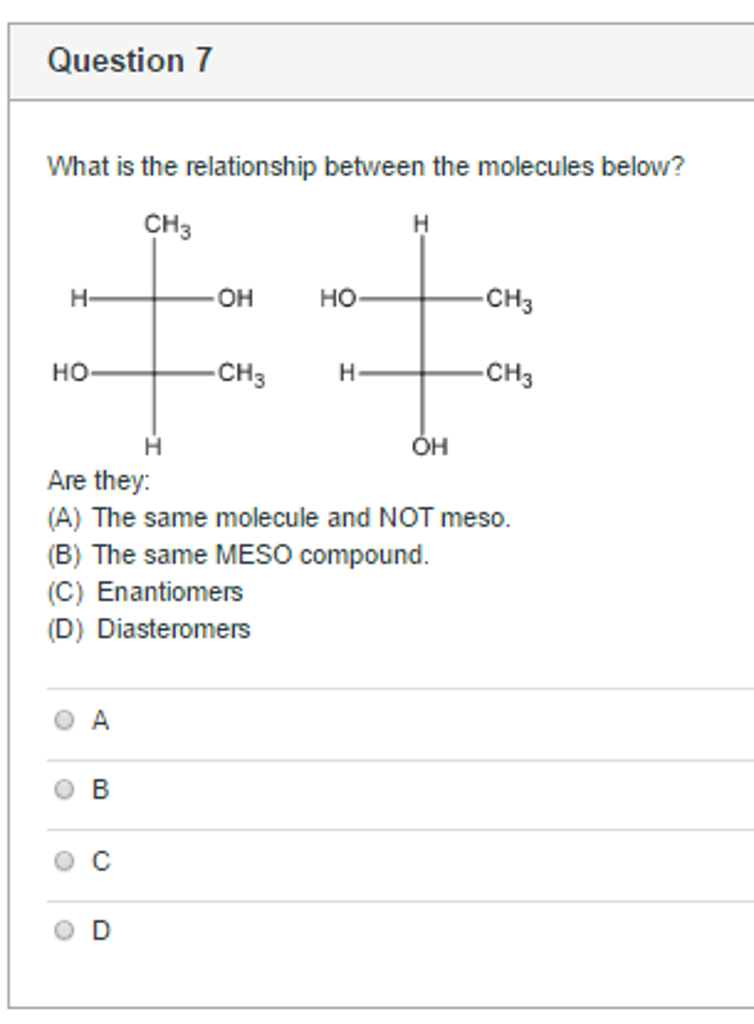This screenshot has height=1024, width=754.
Task: Select radio button C
Action: [x=62, y=859]
